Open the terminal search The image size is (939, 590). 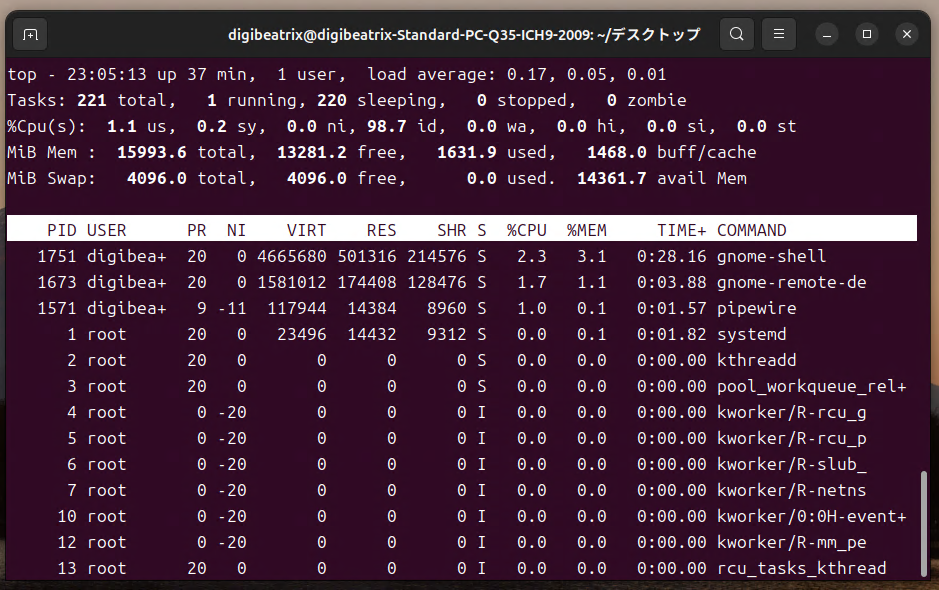click(736, 33)
